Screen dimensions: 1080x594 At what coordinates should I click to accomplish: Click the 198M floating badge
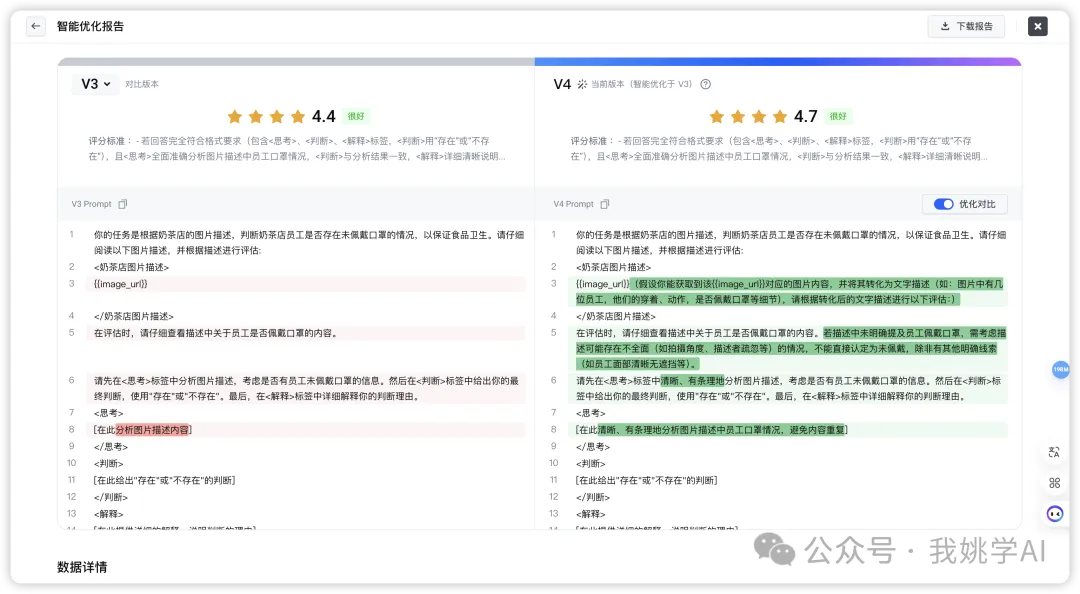pos(1061,369)
